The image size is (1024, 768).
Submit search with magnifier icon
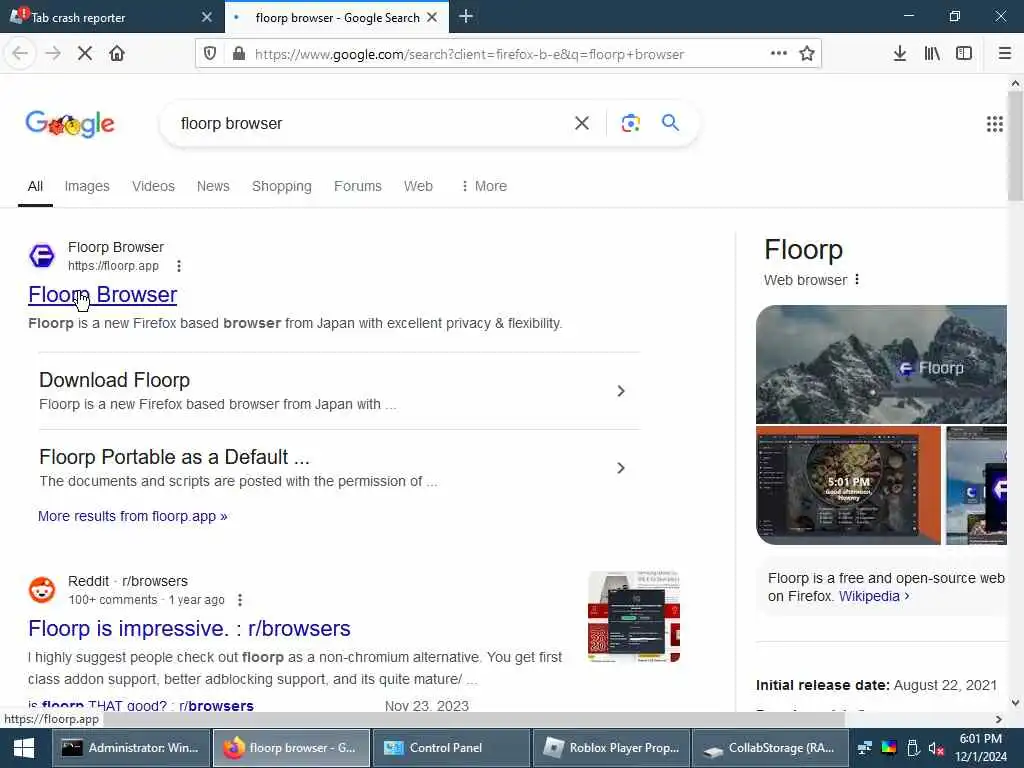click(x=670, y=123)
